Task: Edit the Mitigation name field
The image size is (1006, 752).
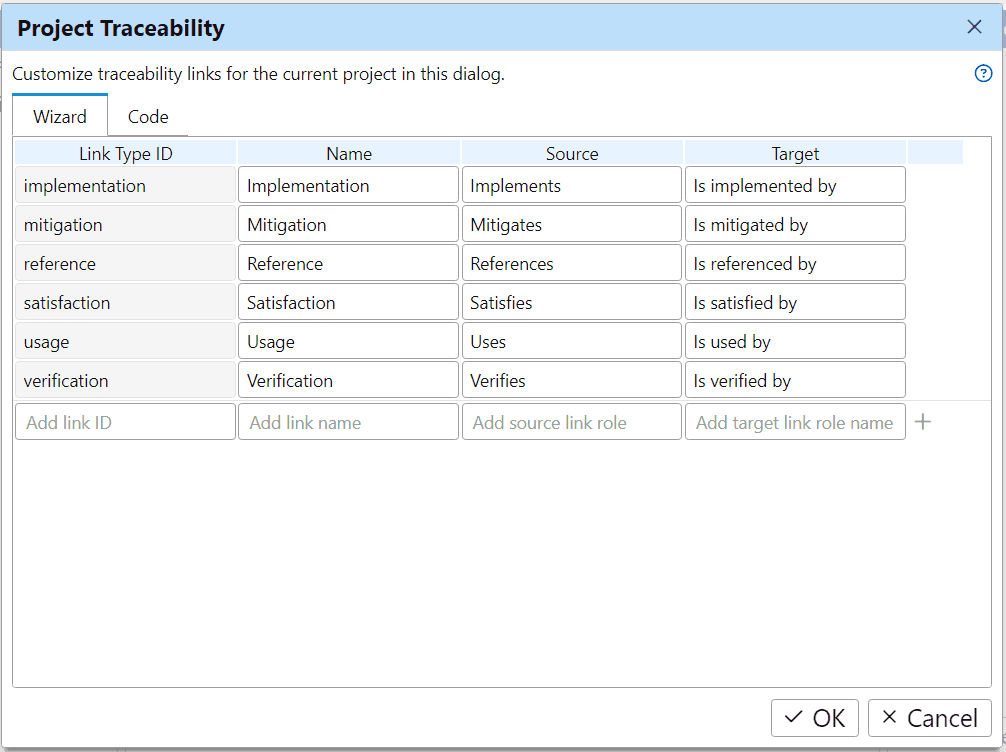Action: pyautogui.click(x=348, y=224)
